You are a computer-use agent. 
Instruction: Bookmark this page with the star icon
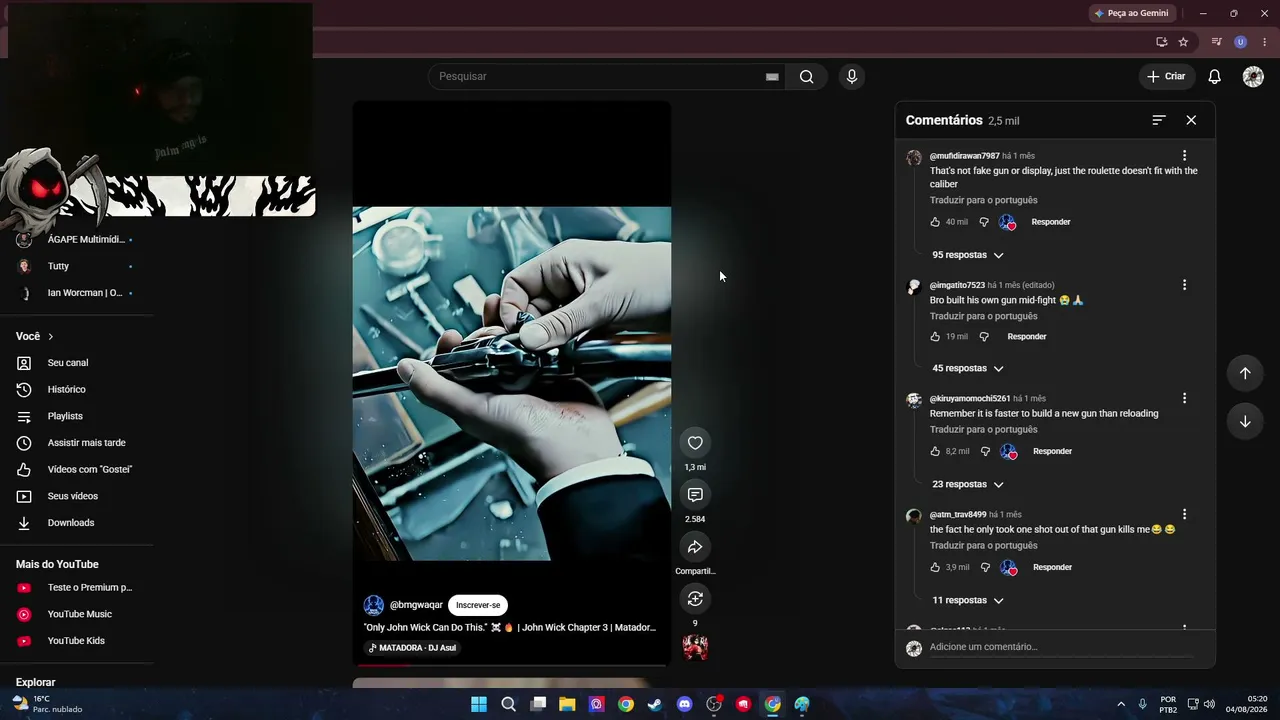[1183, 42]
